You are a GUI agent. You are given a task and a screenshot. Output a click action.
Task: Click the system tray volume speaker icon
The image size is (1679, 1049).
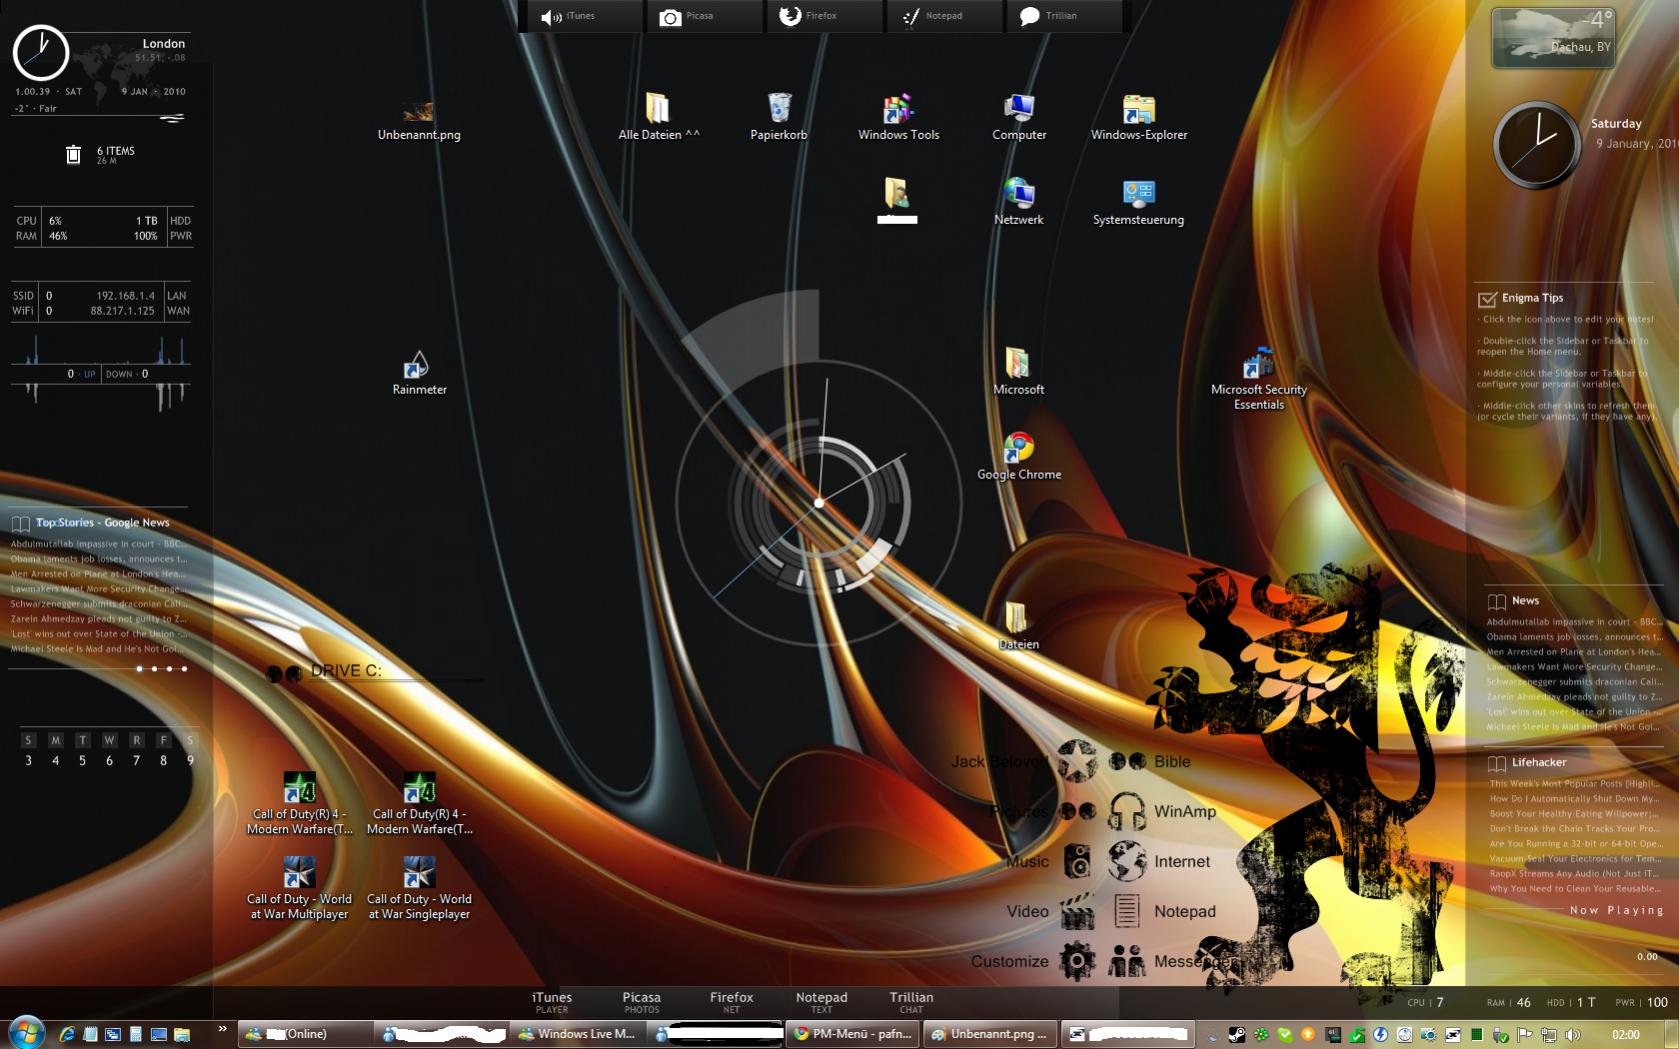point(1573,1035)
